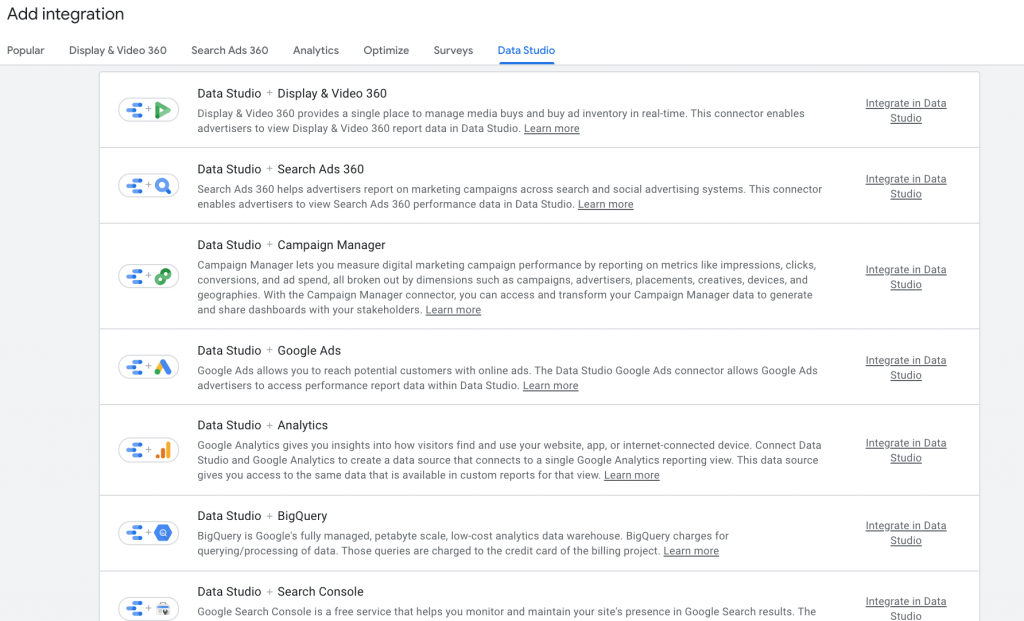Open Learn more for Search Ads 360
The image size is (1024, 621).
(x=605, y=204)
